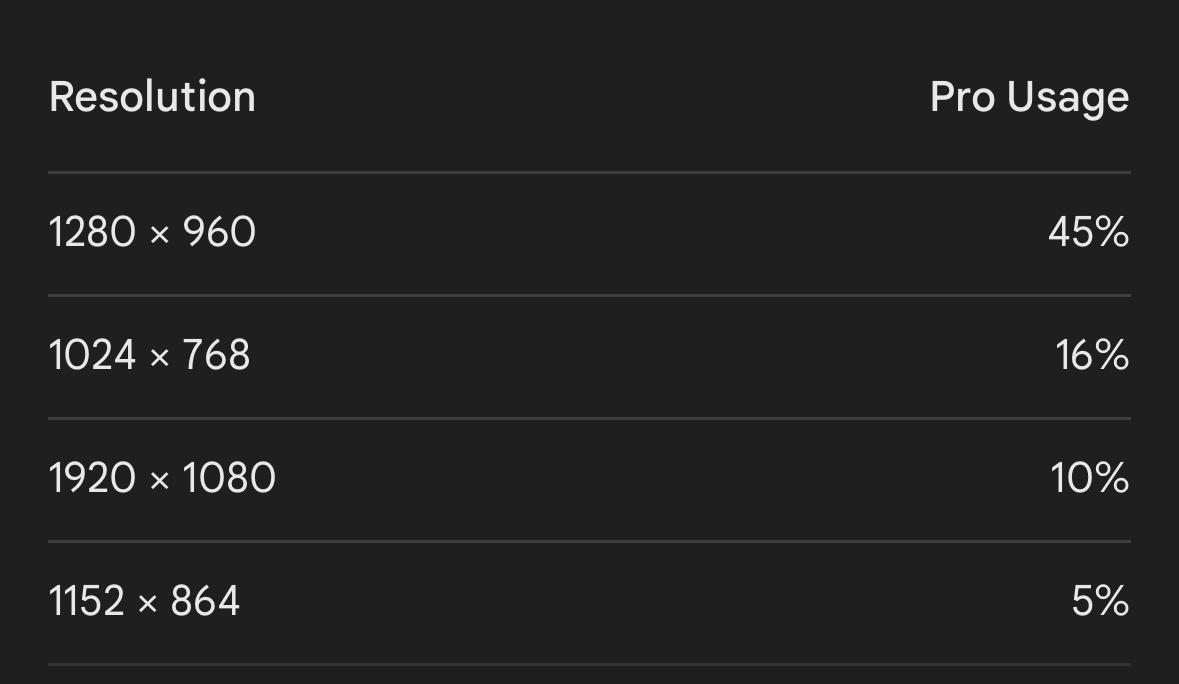The height and width of the screenshot is (684, 1179).
Task: Click the 1920 width number
Action: click(x=92, y=478)
